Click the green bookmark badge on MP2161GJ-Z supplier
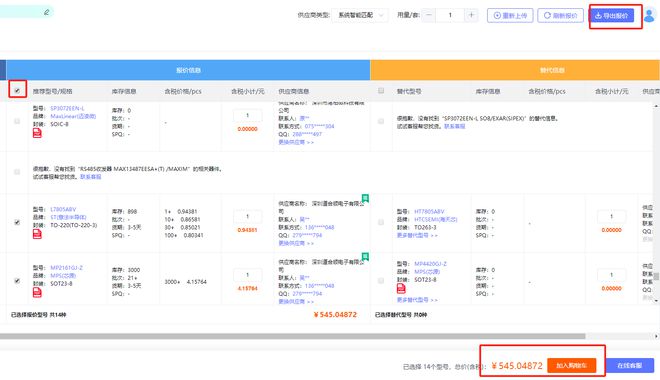Viewport: 660px width, 380px height. [365, 256]
